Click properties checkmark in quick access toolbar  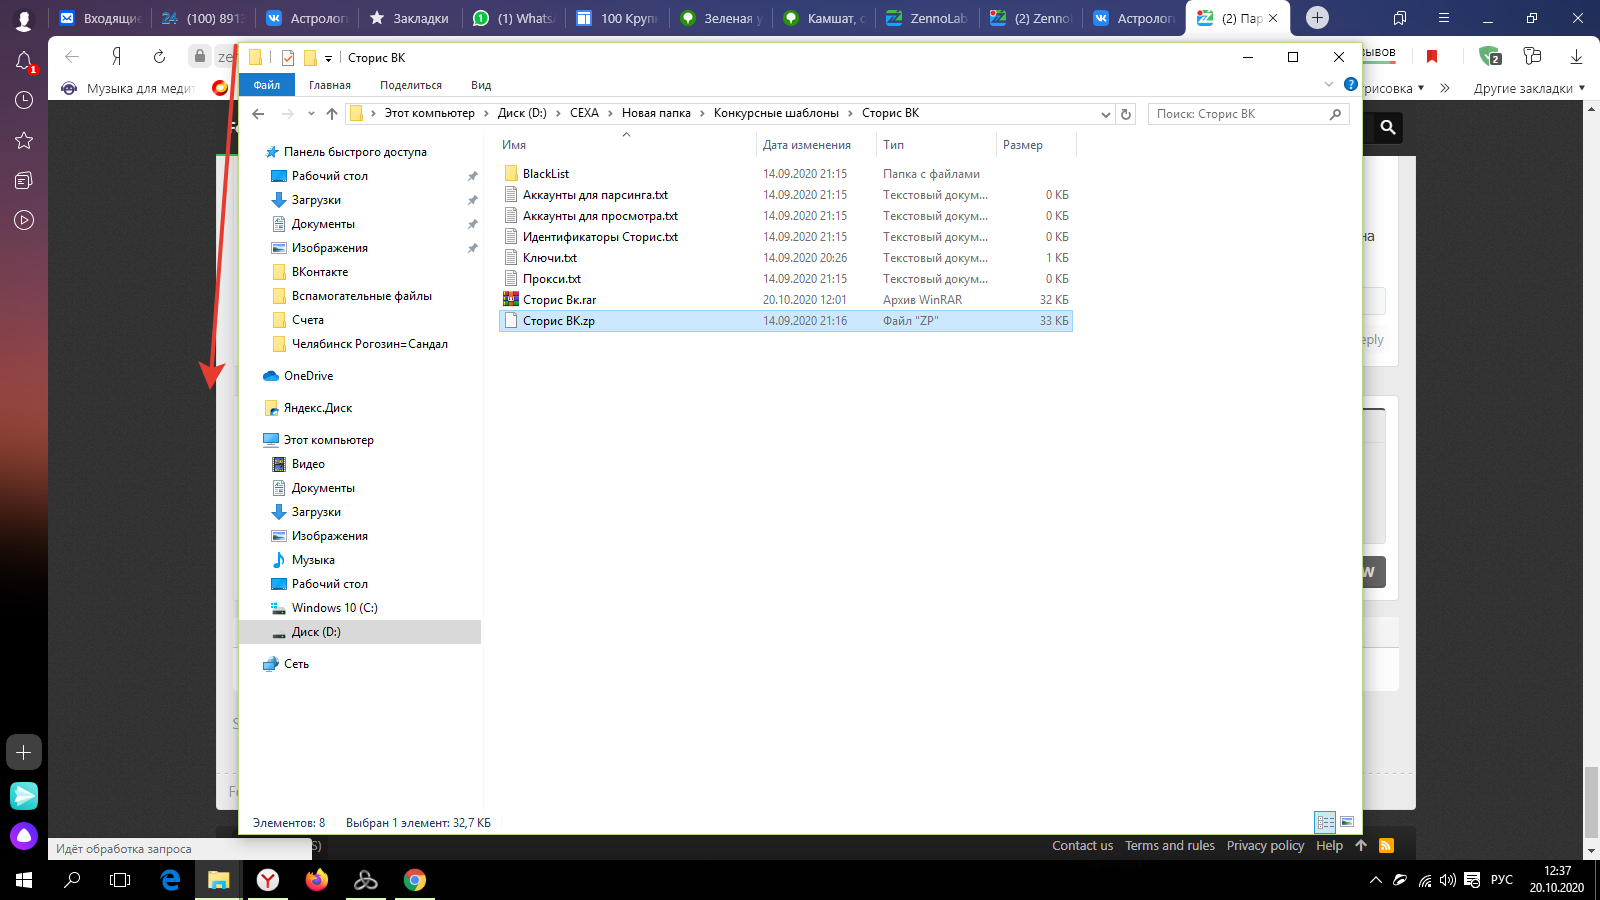click(288, 58)
